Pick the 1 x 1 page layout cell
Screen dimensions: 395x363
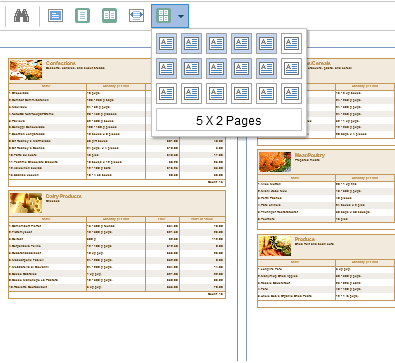point(166,43)
